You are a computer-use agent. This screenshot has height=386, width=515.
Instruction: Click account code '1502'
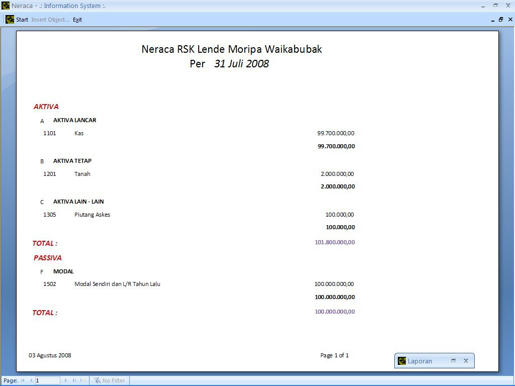click(50, 284)
